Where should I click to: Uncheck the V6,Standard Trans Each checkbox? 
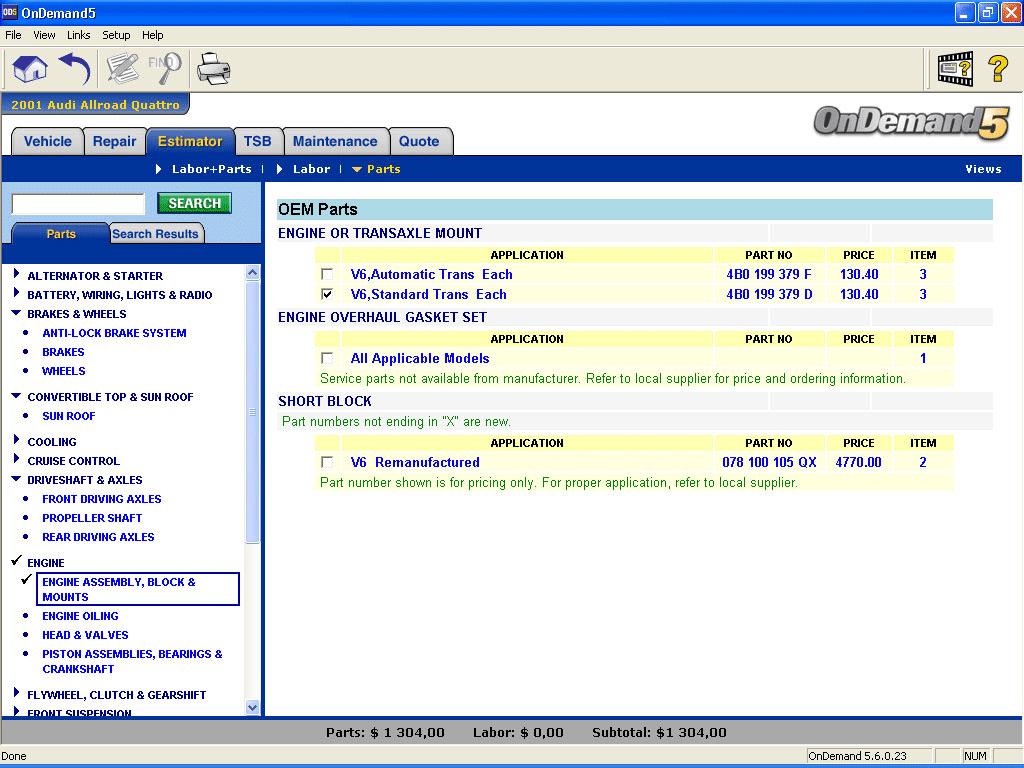pyautogui.click(x=327, y=295)
